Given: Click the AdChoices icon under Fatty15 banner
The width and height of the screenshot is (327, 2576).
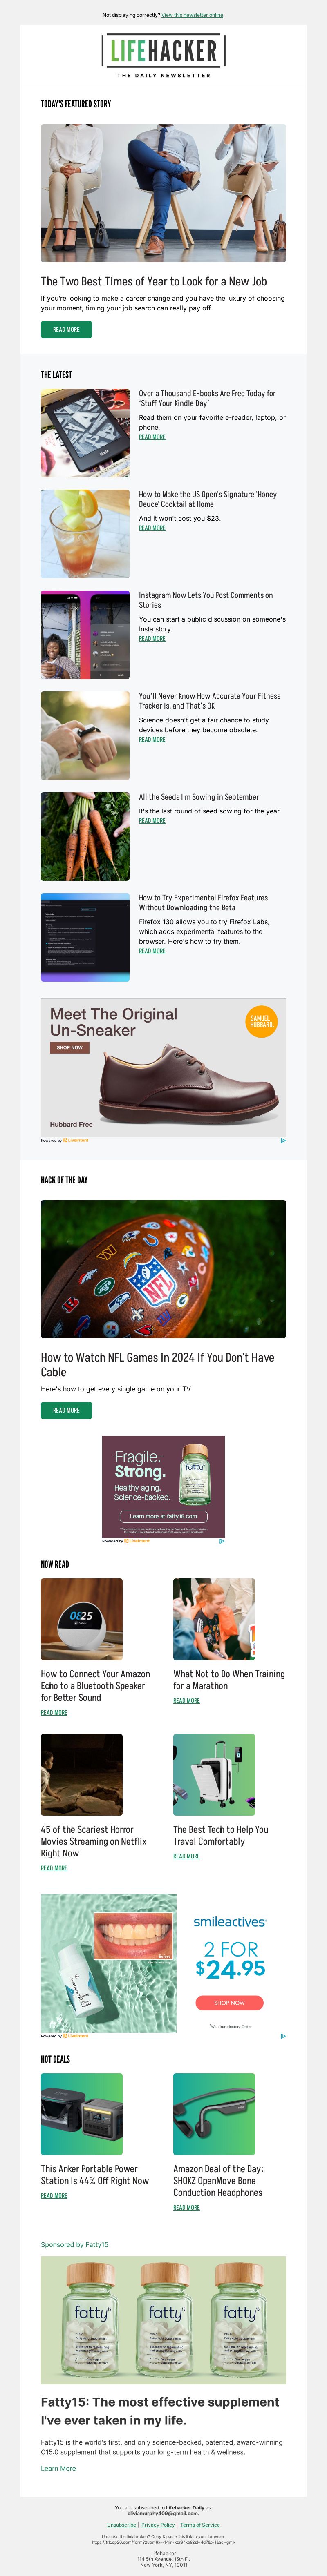Looking at the screenshot, I should tap(221, 1541).
